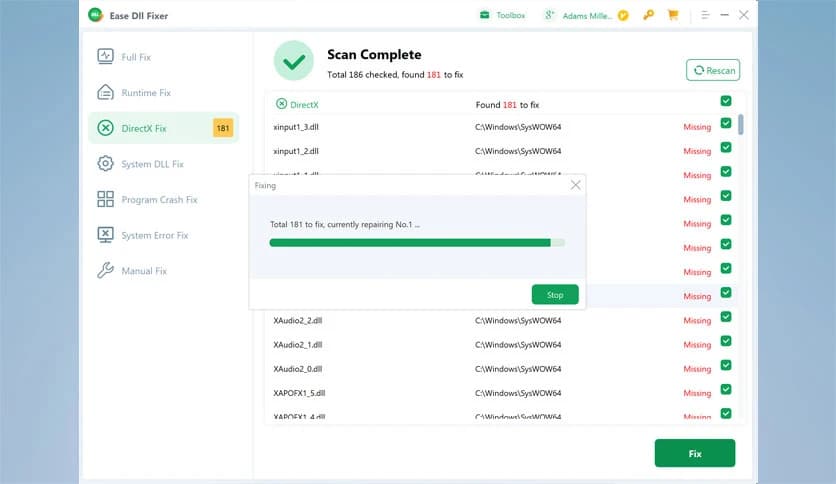Click Missing status for XAudio2_0.dll

[x=697, y=369]
